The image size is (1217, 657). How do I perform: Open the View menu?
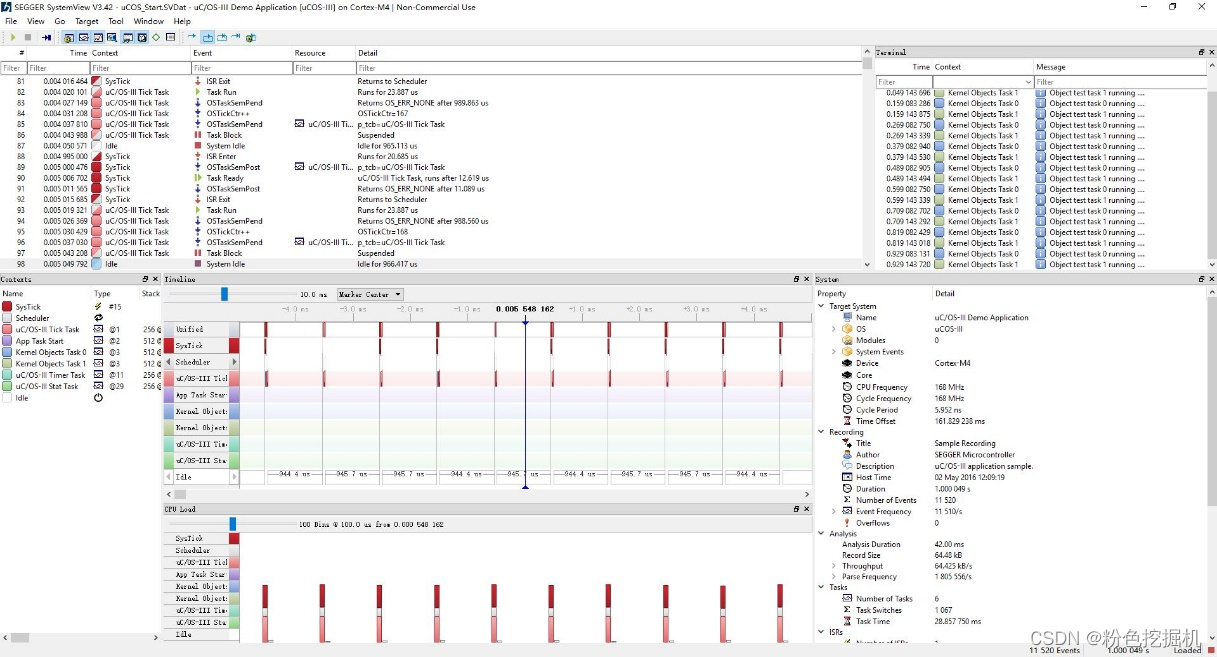point(36,21)
